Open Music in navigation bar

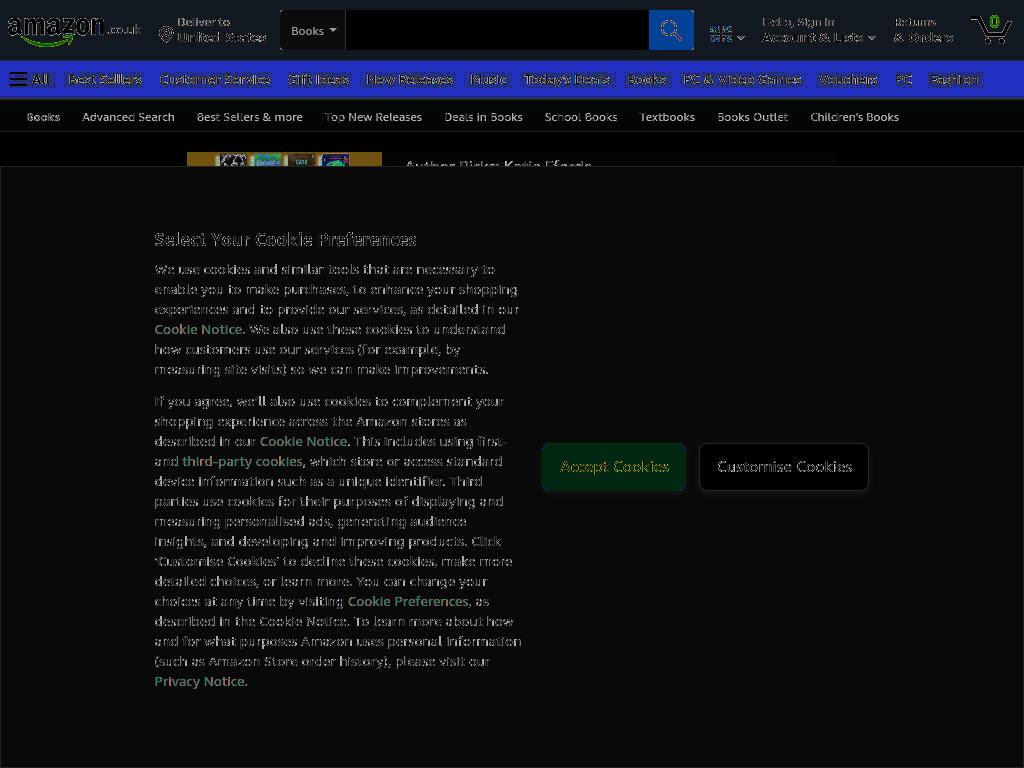tap(488, 80)
